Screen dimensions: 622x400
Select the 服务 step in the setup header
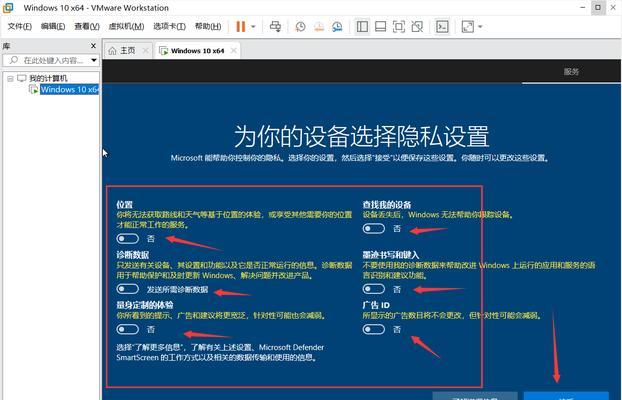571,71
